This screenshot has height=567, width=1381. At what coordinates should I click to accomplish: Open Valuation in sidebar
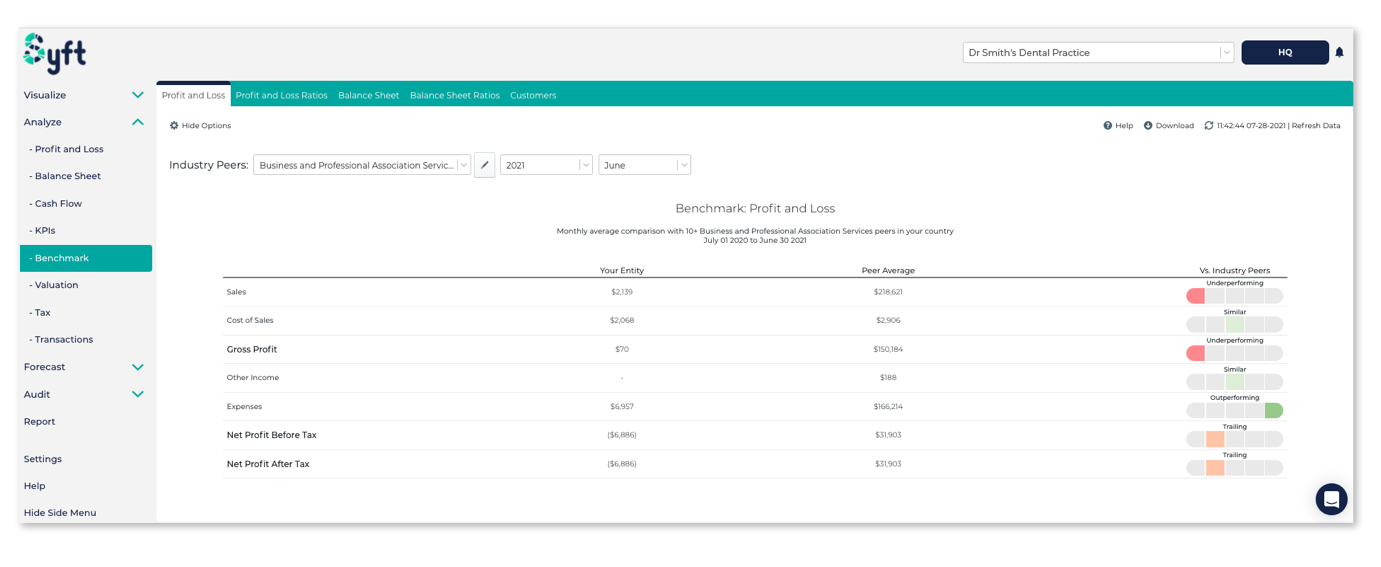coord(54,285)
